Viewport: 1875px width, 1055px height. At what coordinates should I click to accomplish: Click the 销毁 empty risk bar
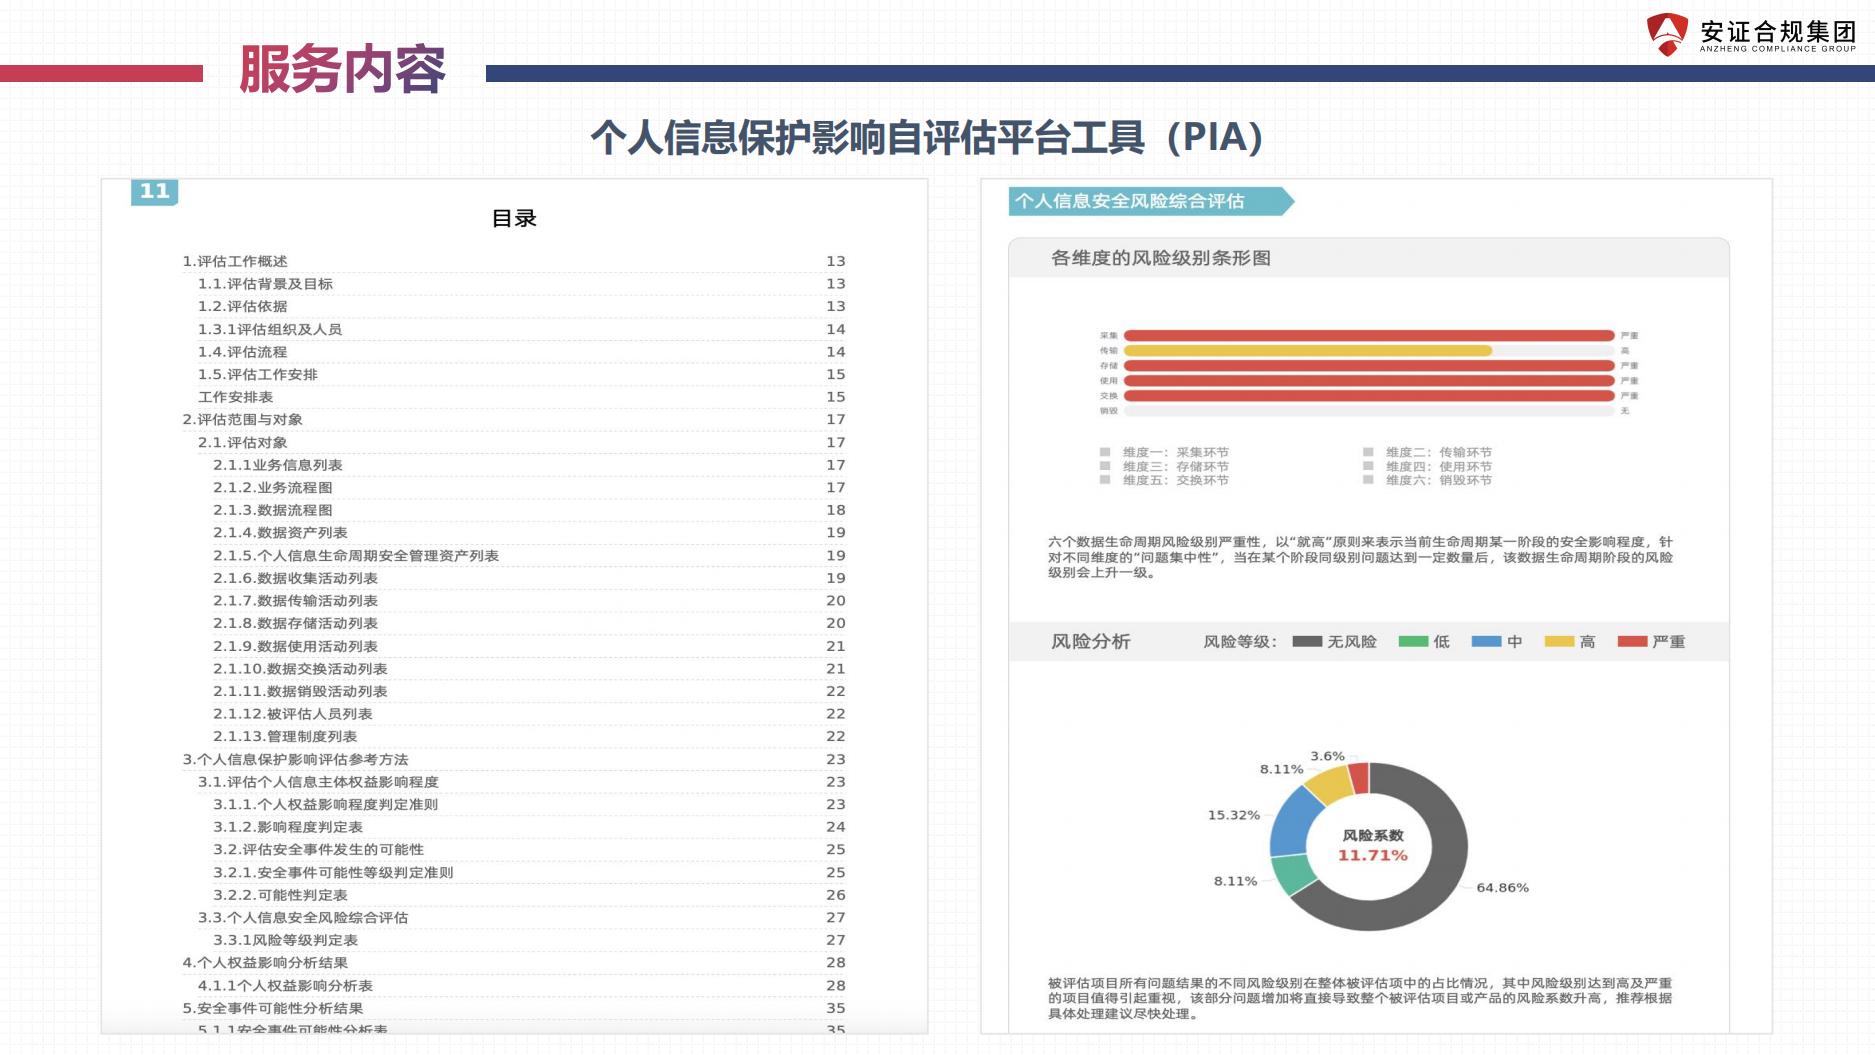click(1369, 411)
